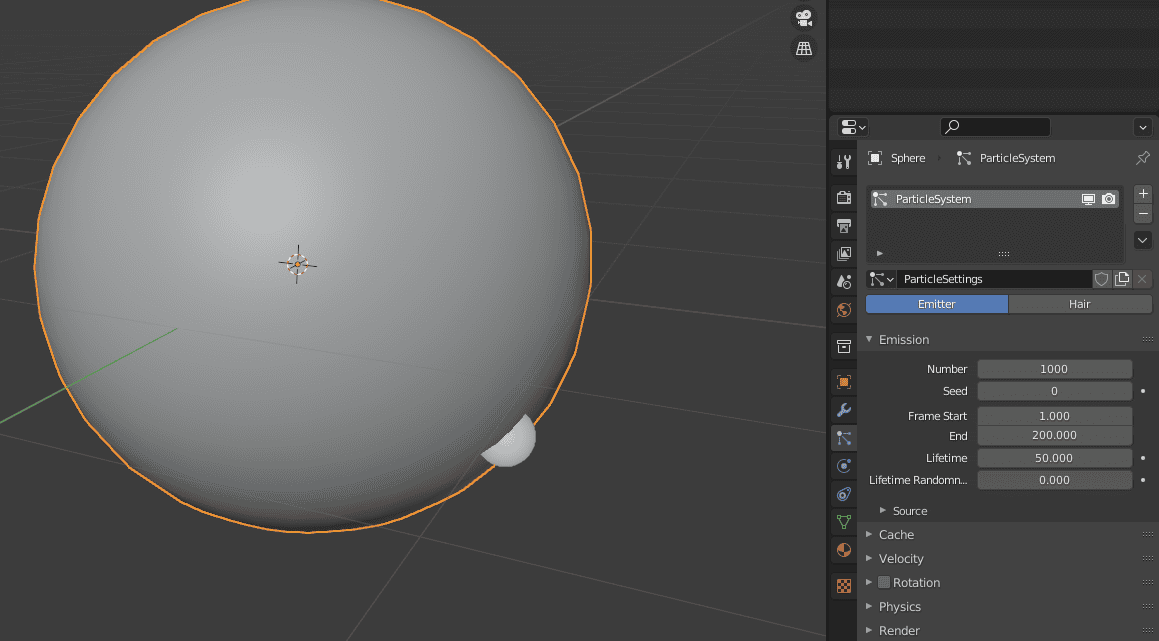Click the Lifetime value field

coord(1054,457)
